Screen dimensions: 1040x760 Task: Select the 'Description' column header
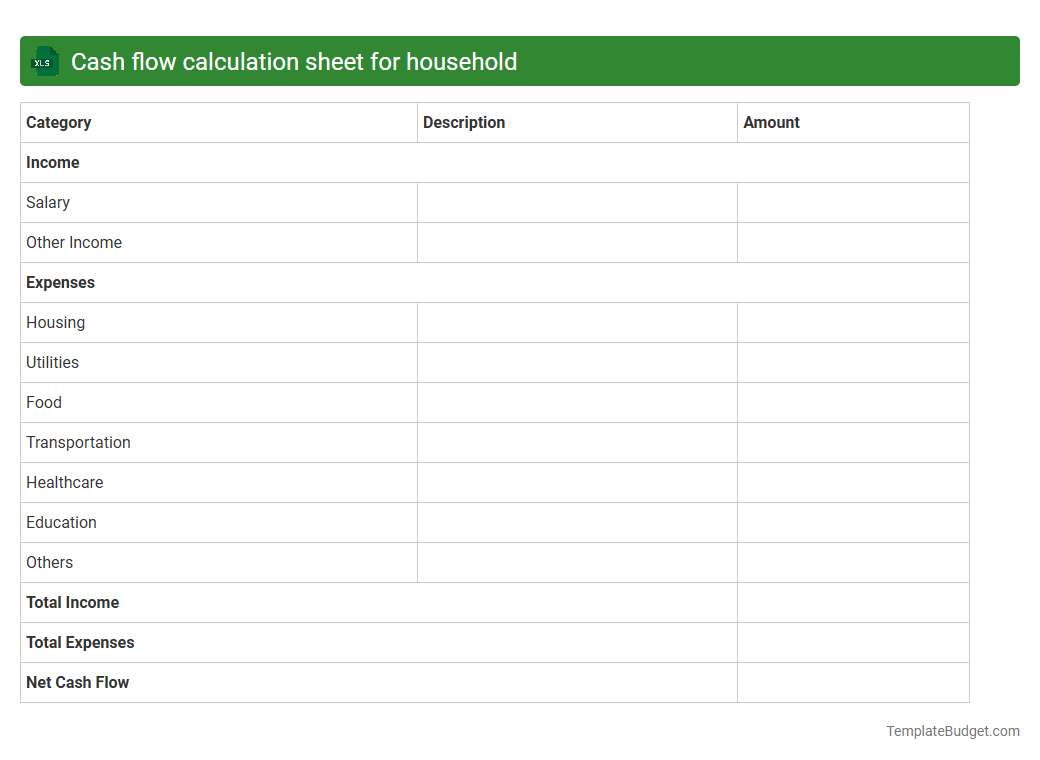point(464,122)
